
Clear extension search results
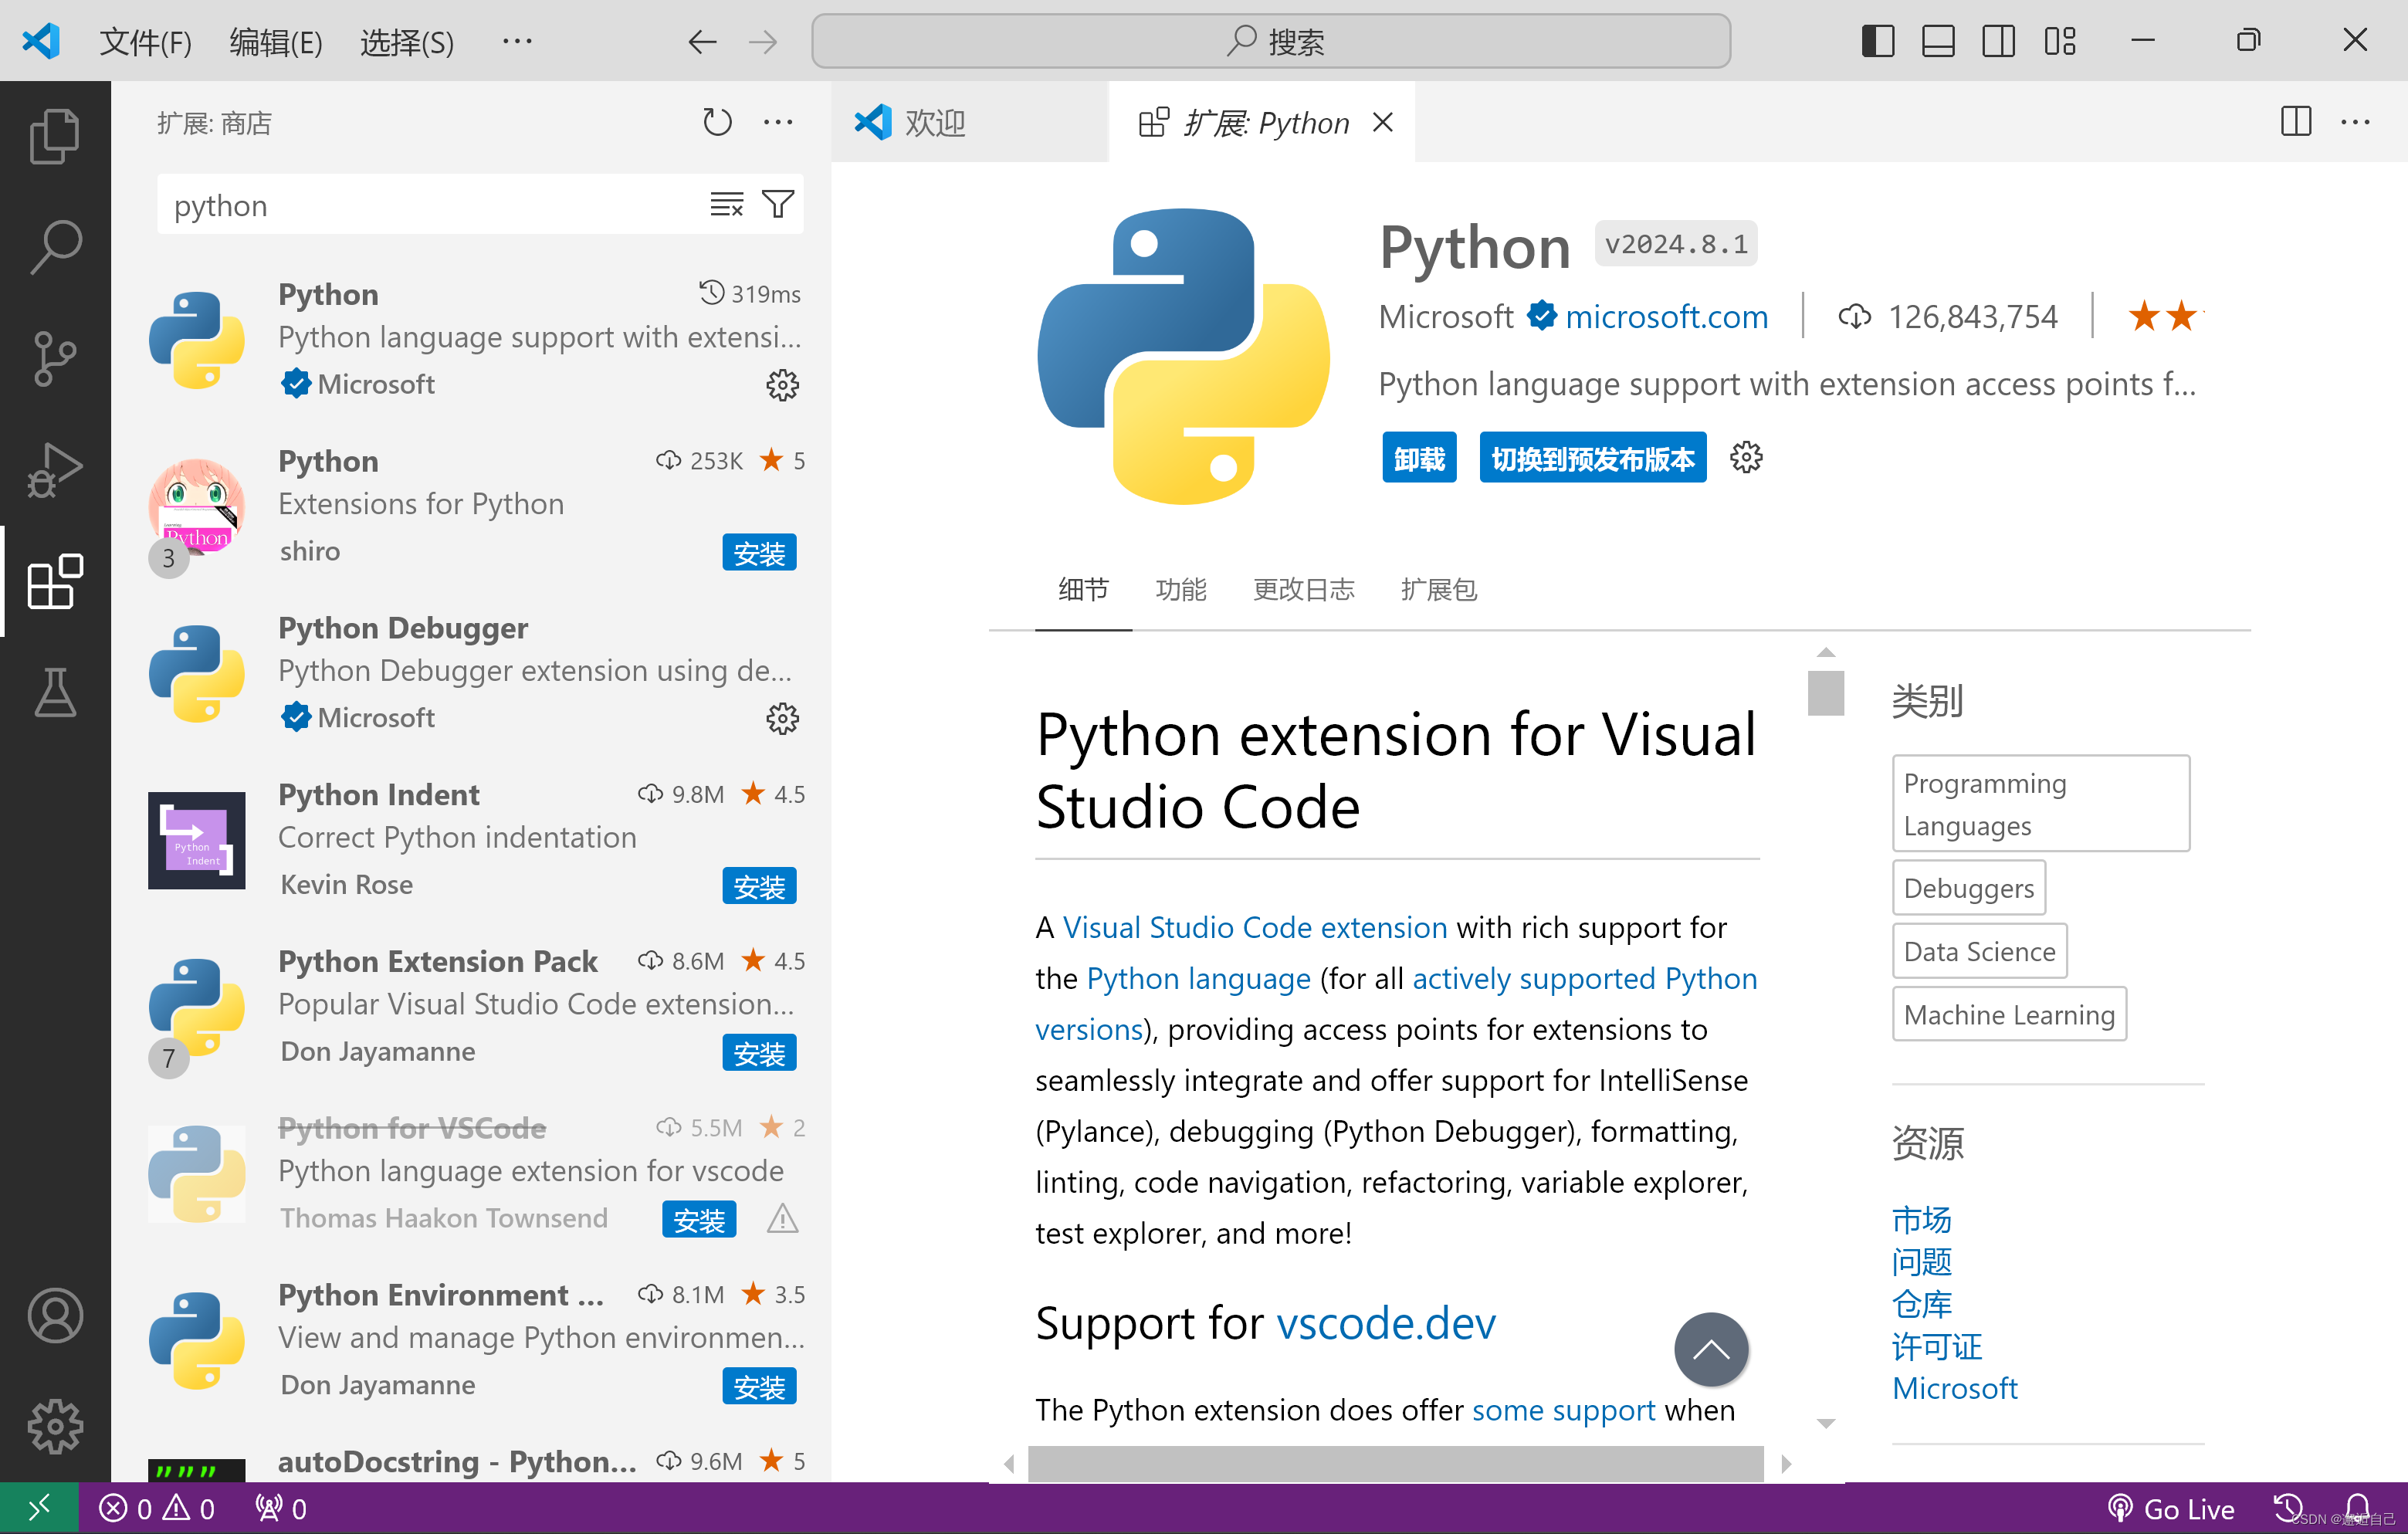click(x=726, y=205)
